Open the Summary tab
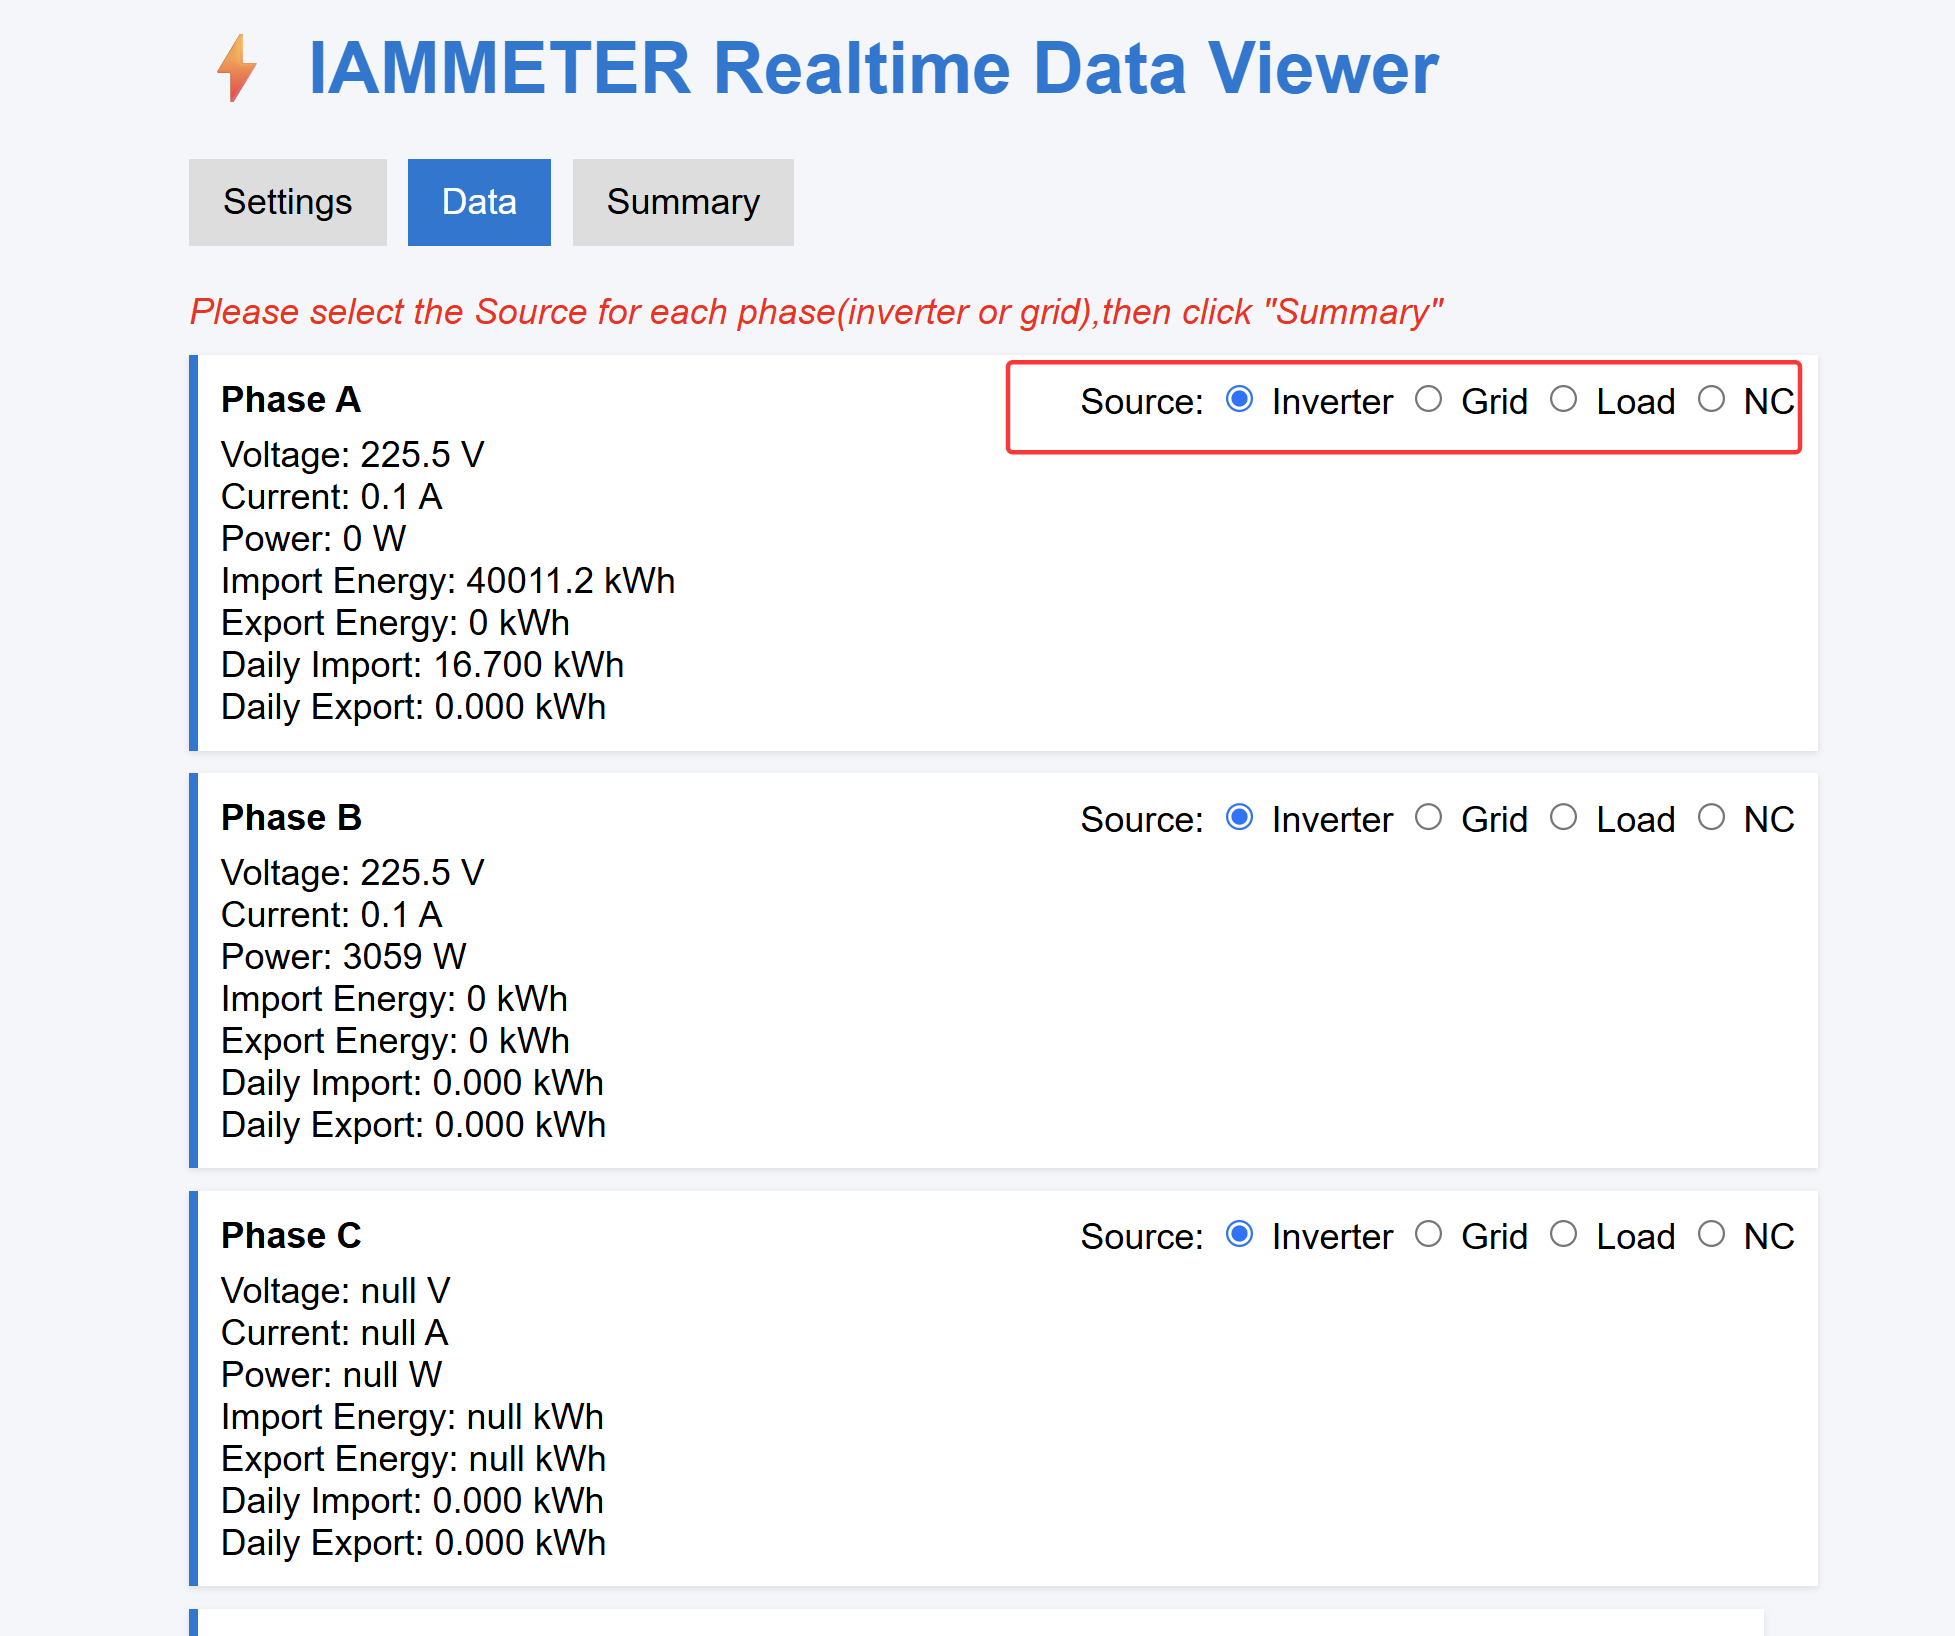Viewport: 1955px width, 1636px height. [x=683, y=202]
